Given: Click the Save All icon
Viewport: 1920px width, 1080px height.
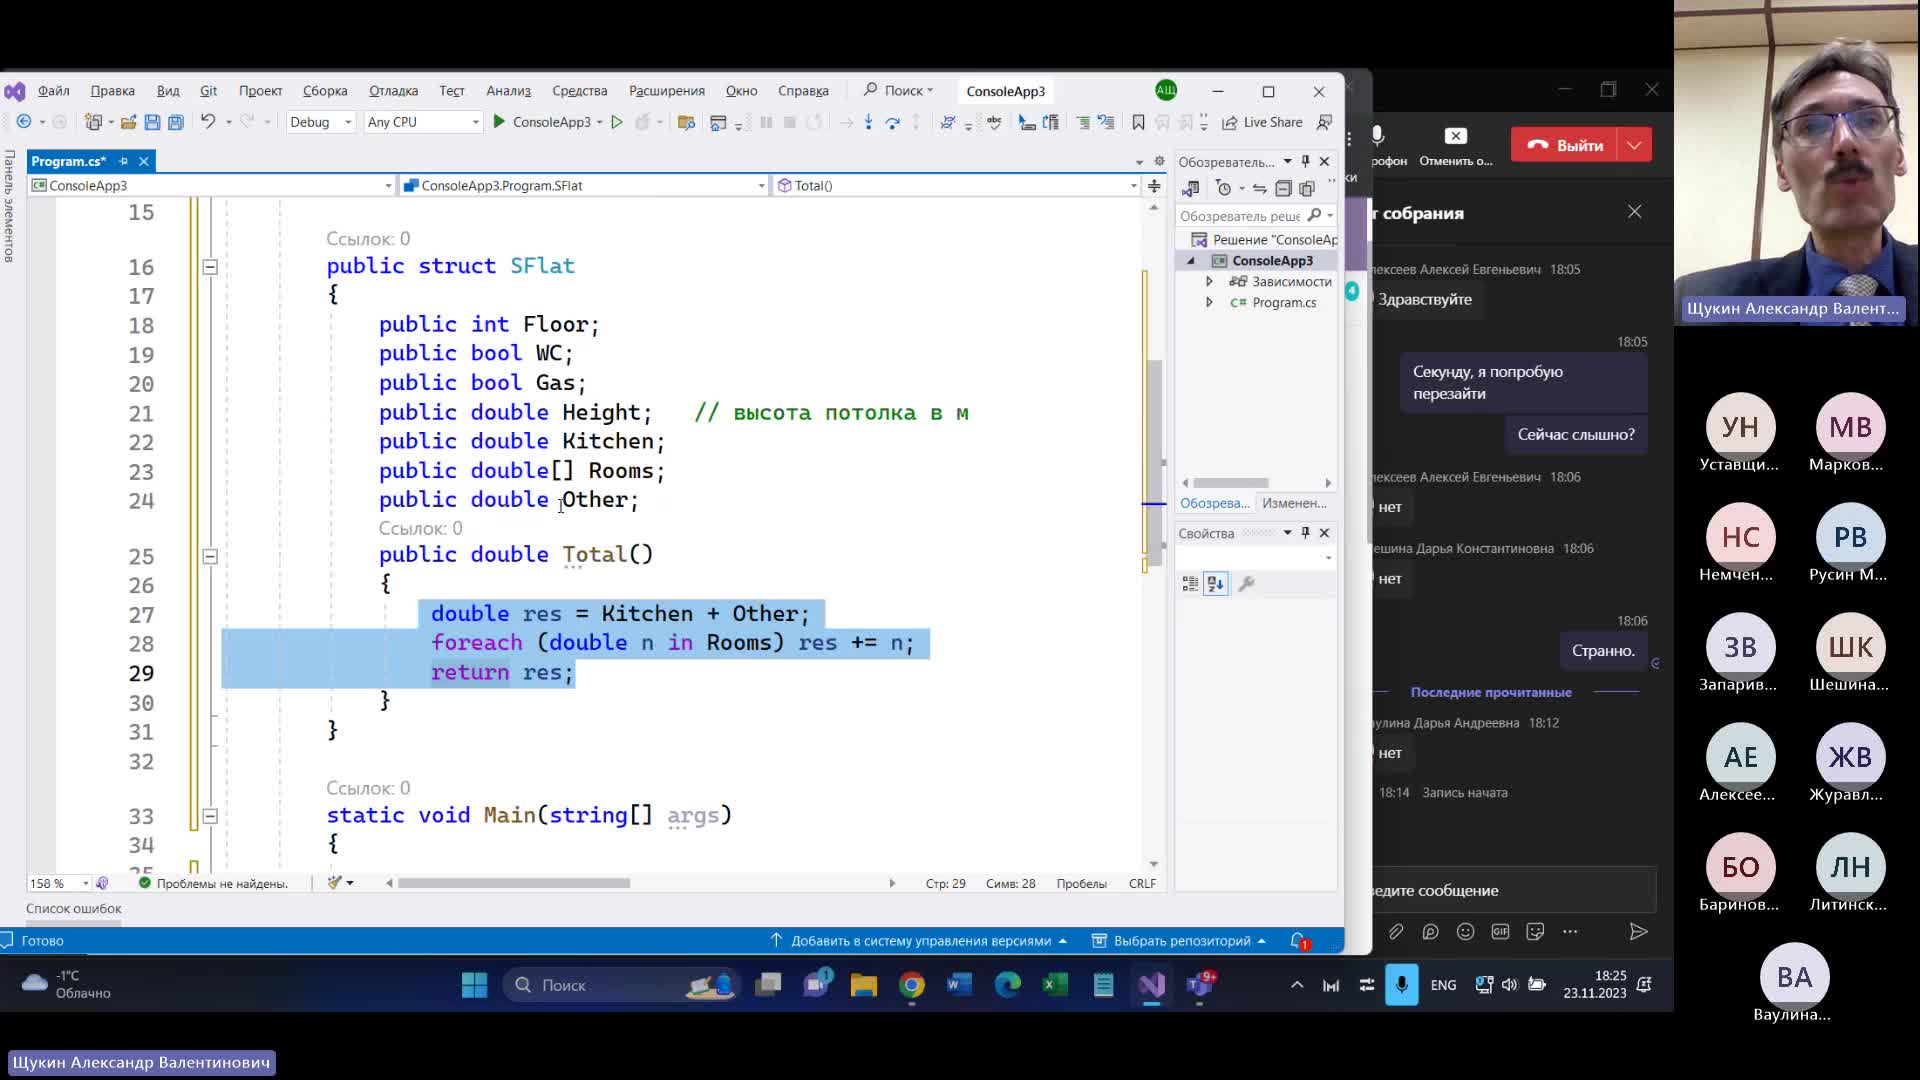Looking at the screenshot, I should tap(176, 122).
